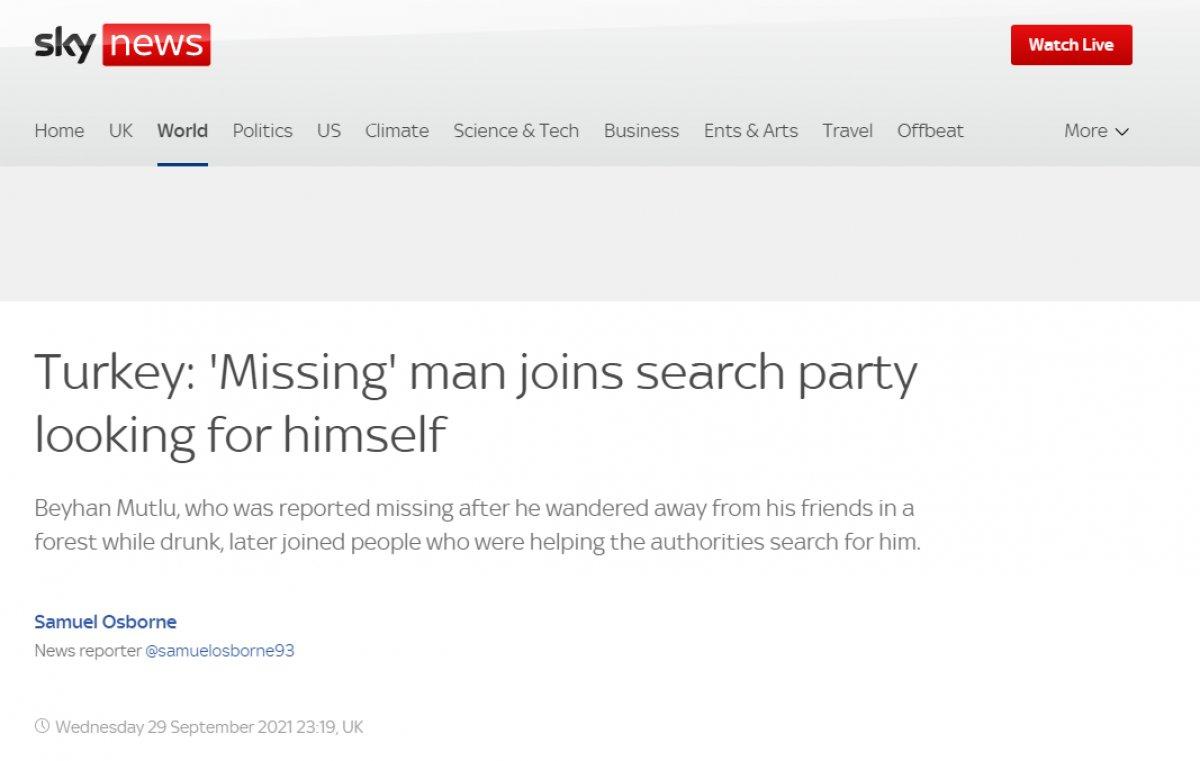The image size is (1200, 761).
Task: Go to the UK news section
Action: coord(121,131)
